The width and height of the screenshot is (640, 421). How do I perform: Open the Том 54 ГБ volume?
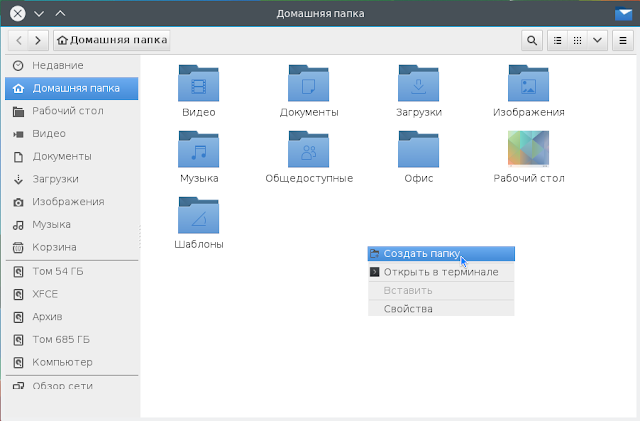[x=72, y=272]
